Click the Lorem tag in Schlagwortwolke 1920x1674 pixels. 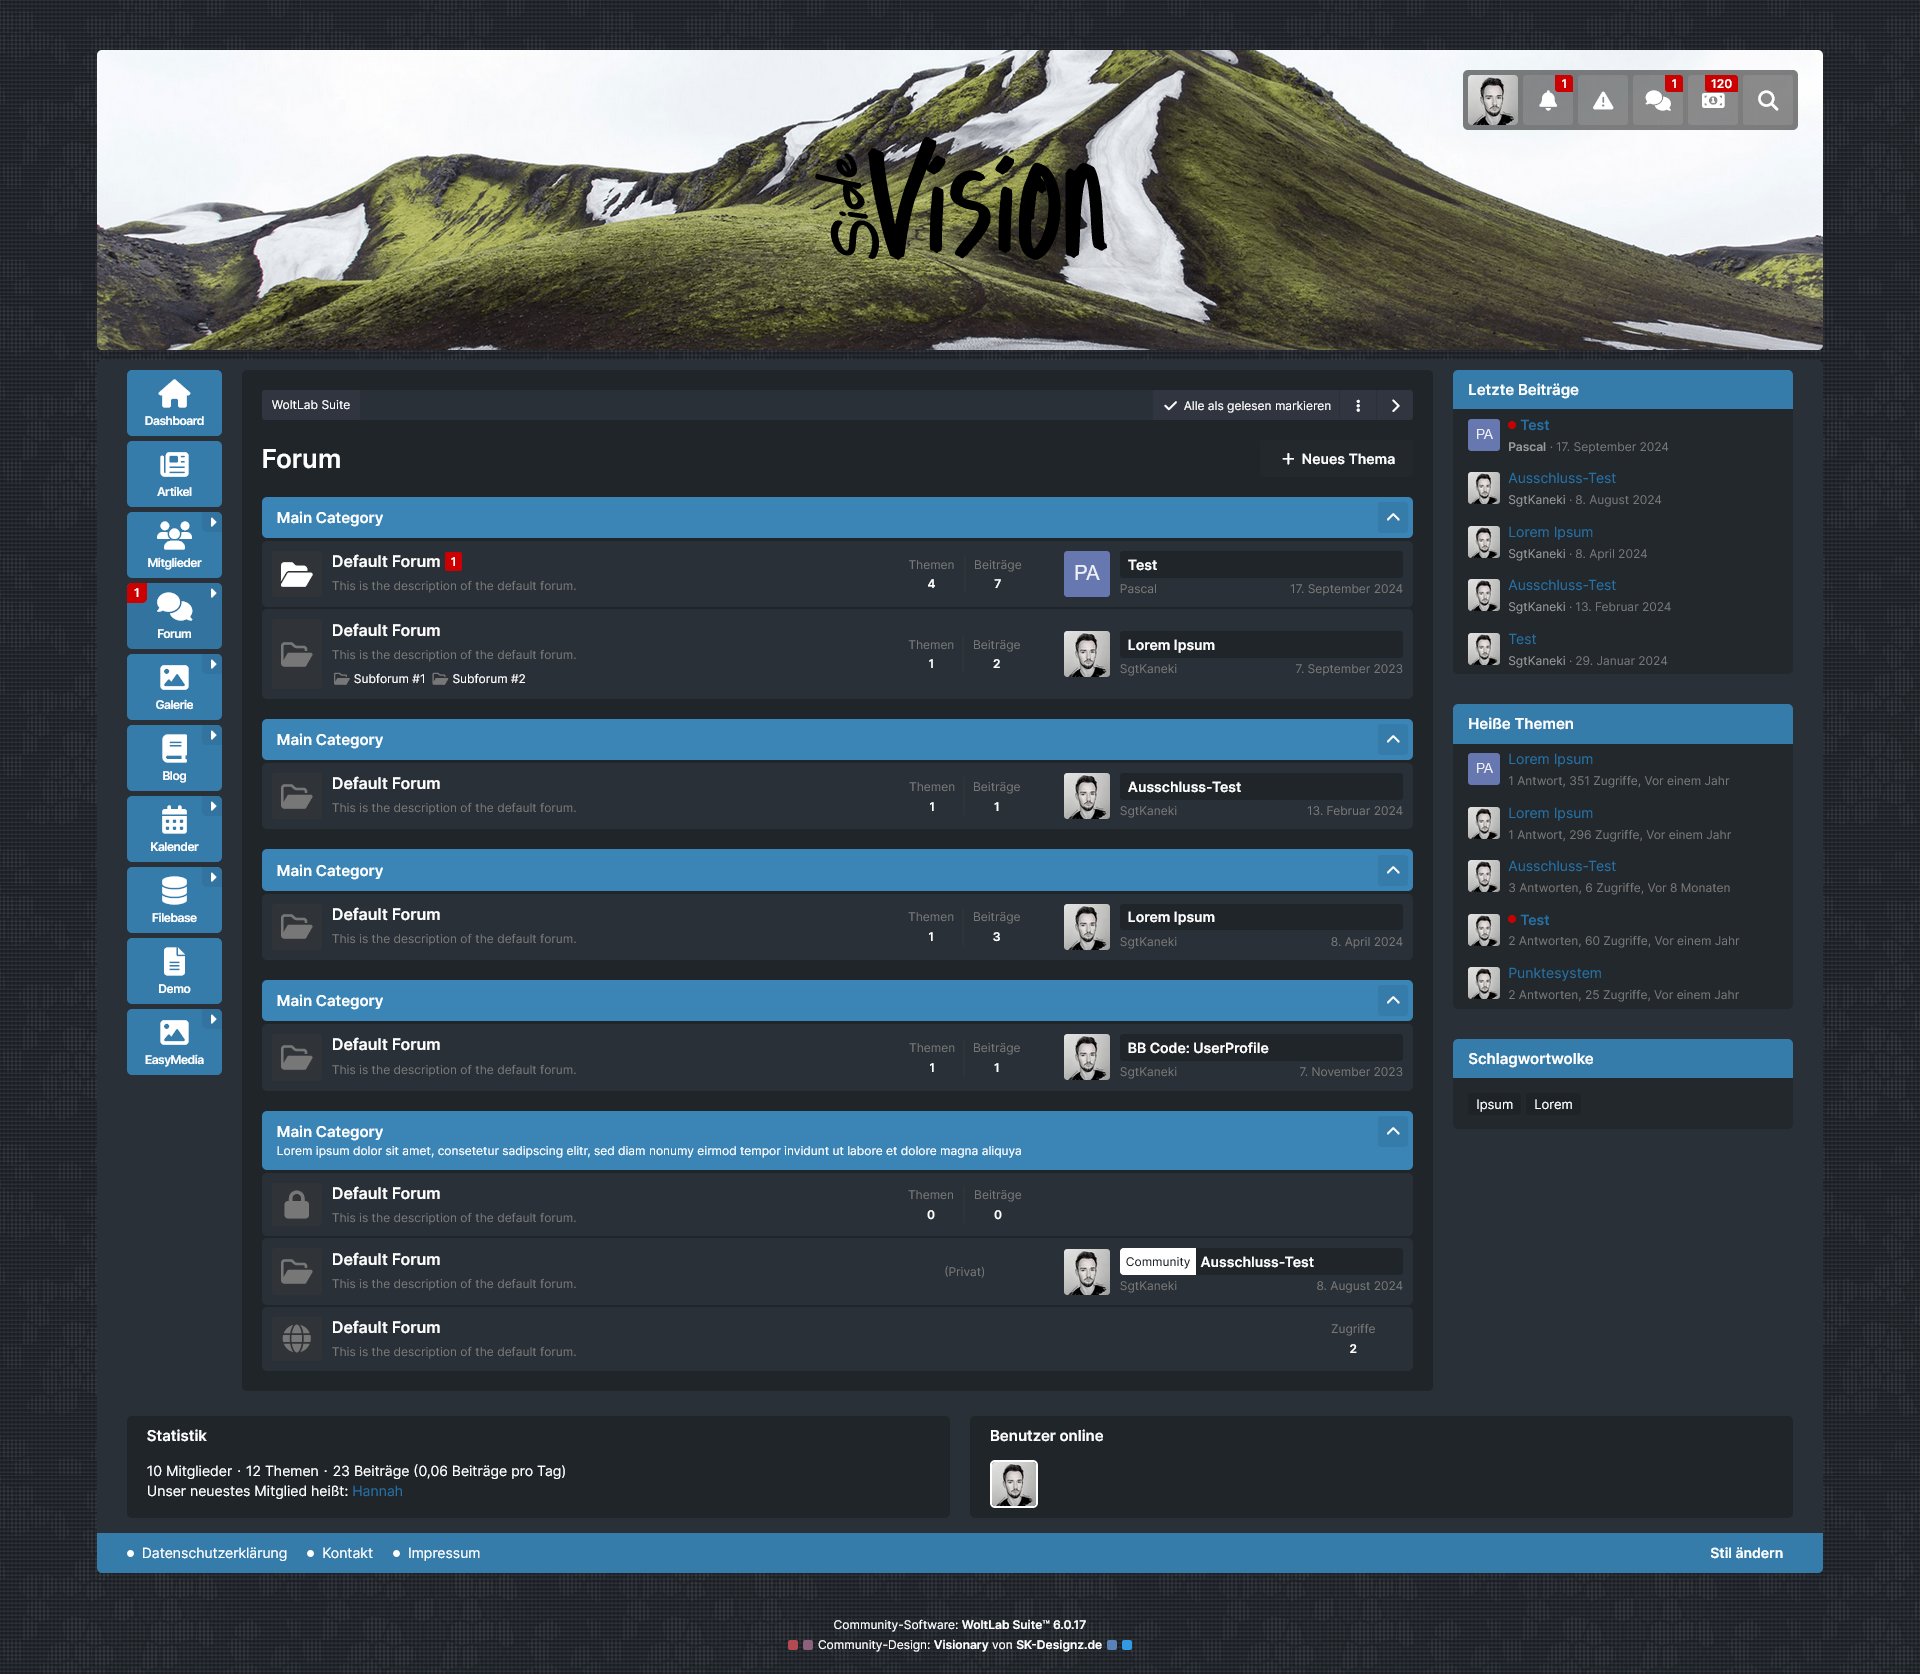pyautogui.click(x=1552, y=1105)
